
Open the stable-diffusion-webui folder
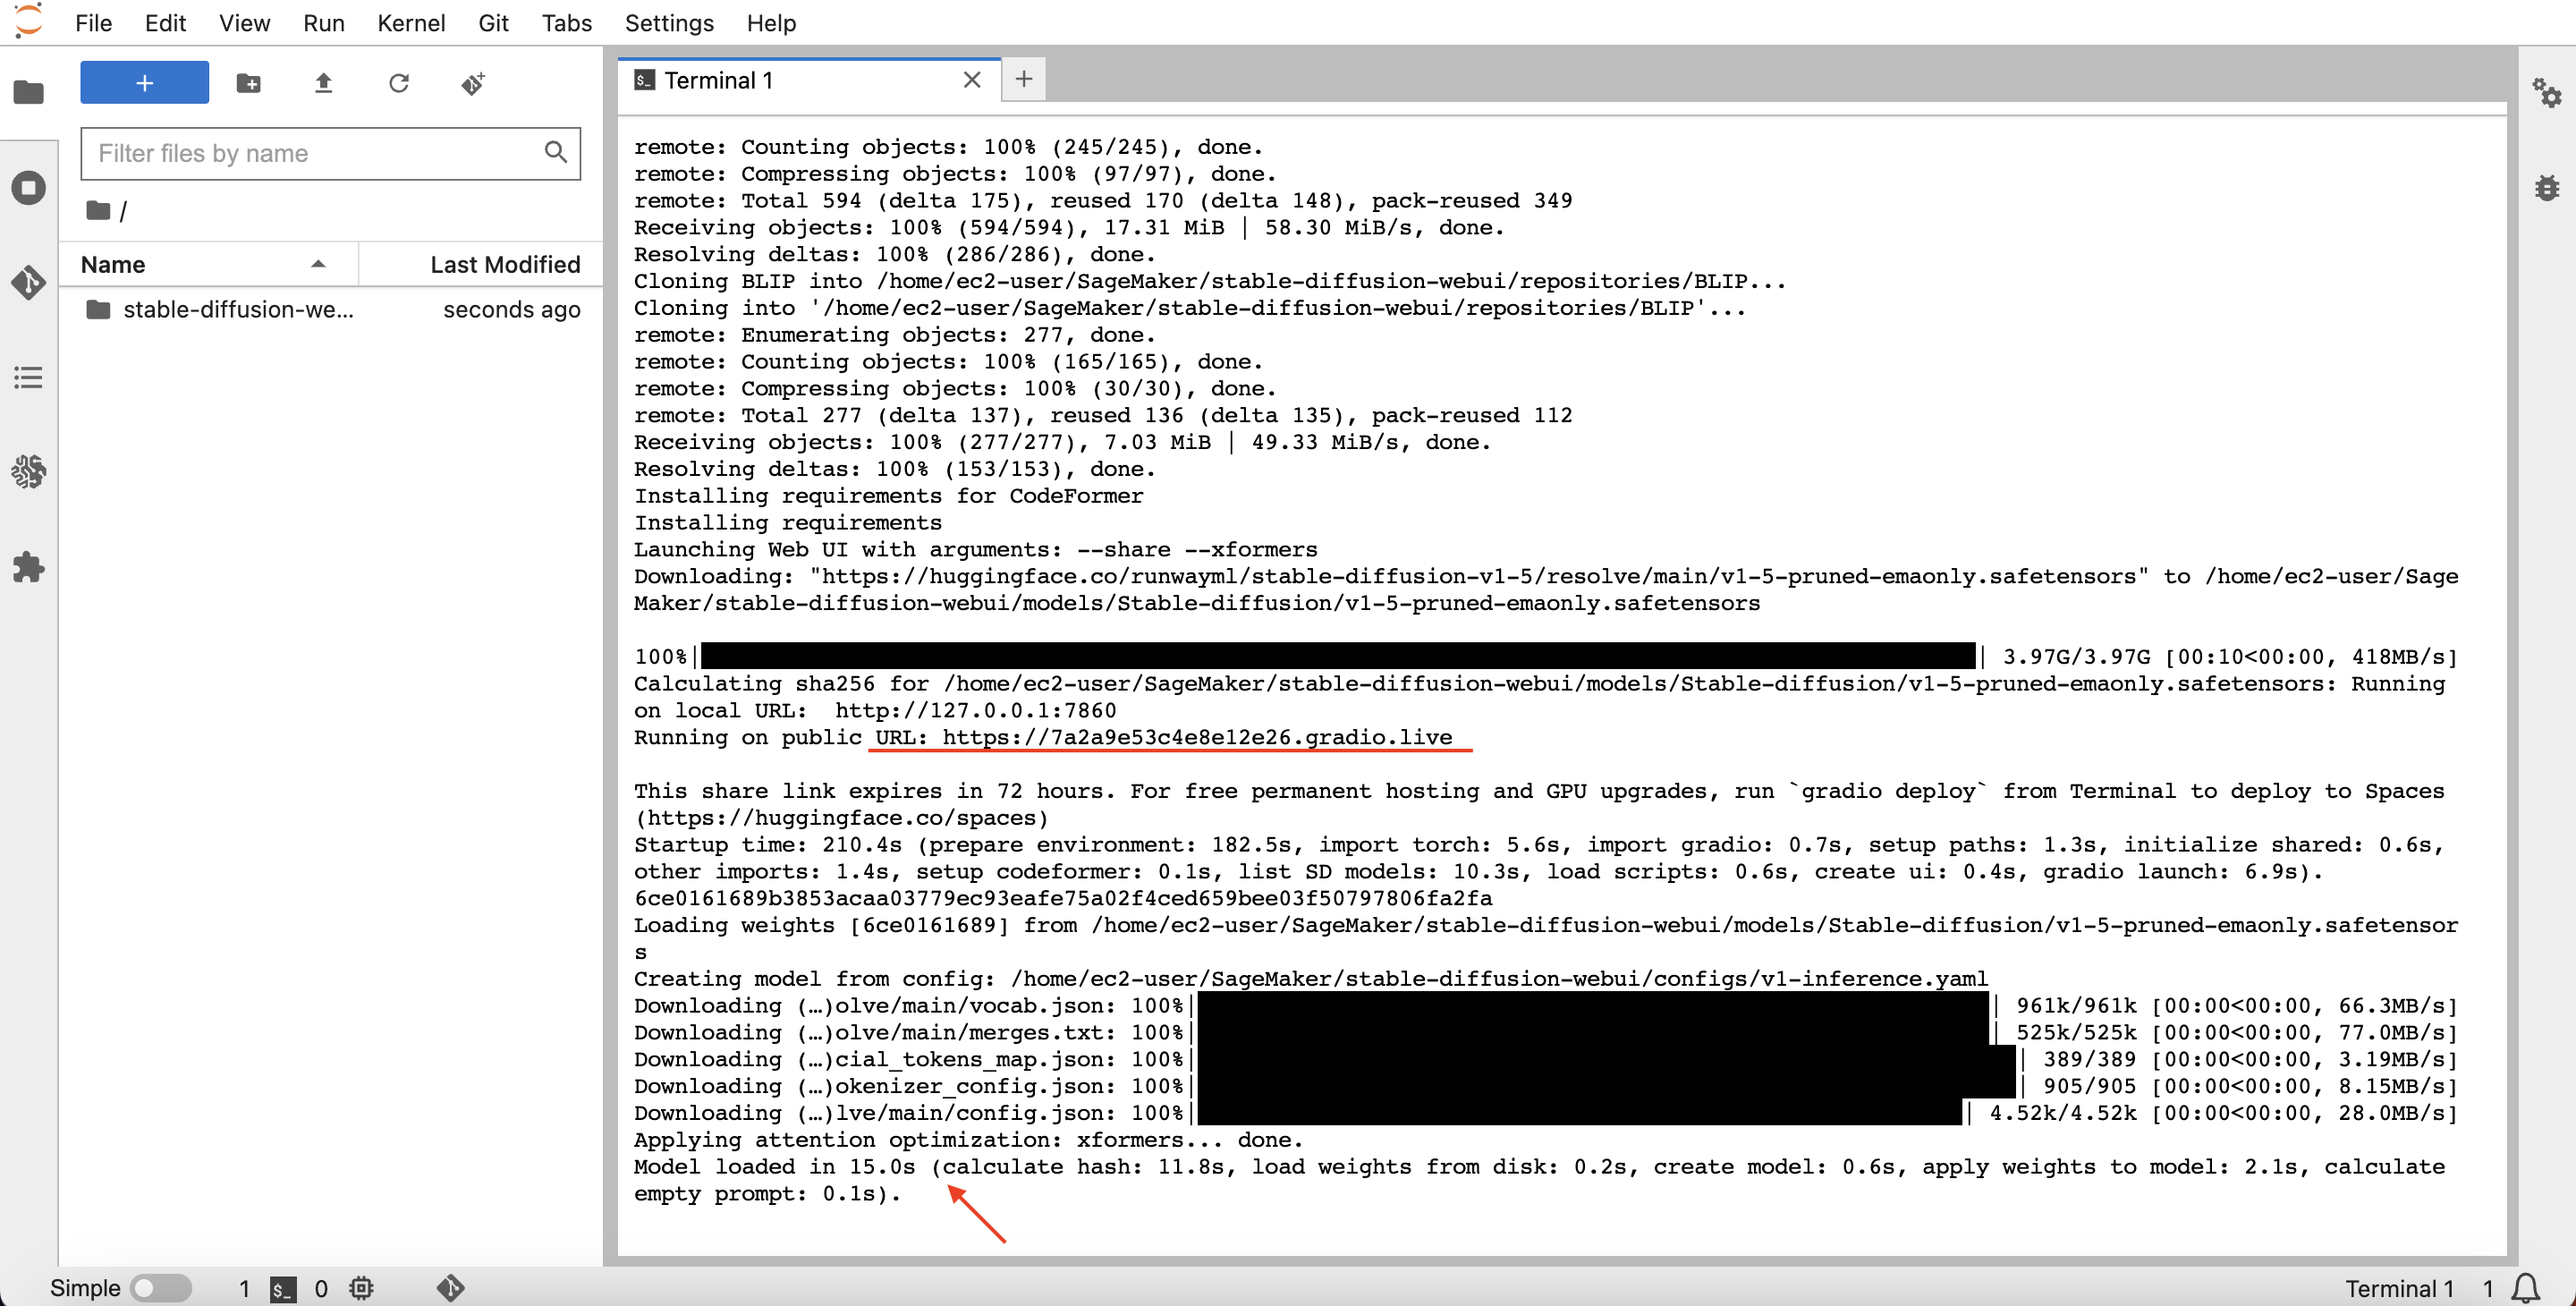click(x=237, y=310)
